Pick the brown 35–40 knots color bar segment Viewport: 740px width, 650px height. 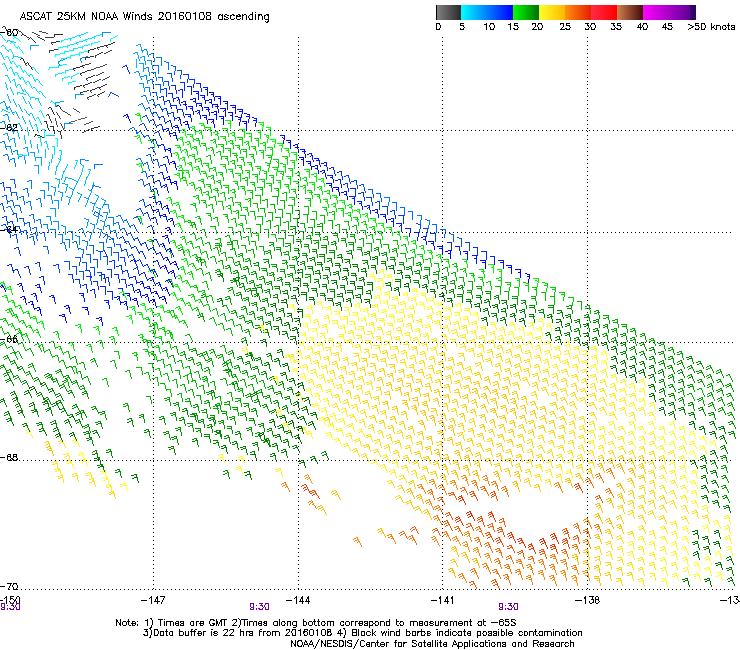click(x=630, y=12)
